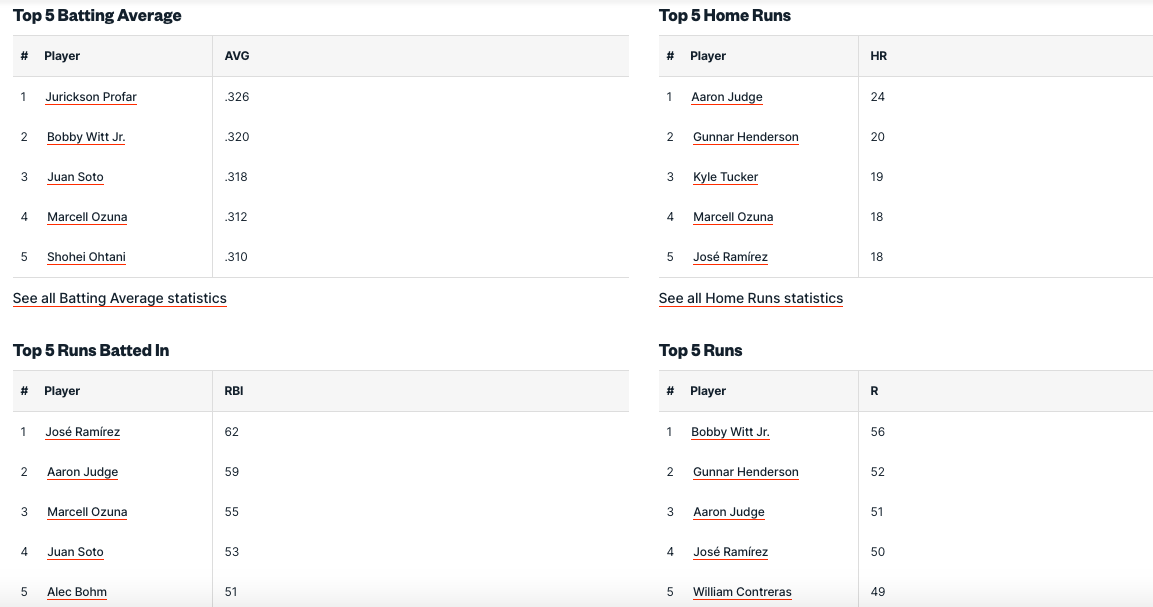The width and height of the screenshot is (1153, 607).
Task: Open Juan Soto's profile from Batting Average list
Action: 75,177
